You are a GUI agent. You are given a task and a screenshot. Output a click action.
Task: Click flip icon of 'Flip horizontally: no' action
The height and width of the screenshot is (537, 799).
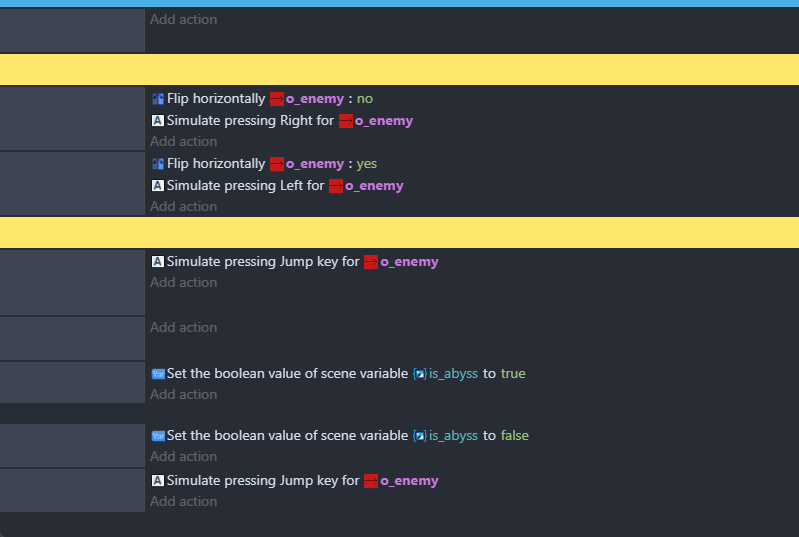pos(158,99)
